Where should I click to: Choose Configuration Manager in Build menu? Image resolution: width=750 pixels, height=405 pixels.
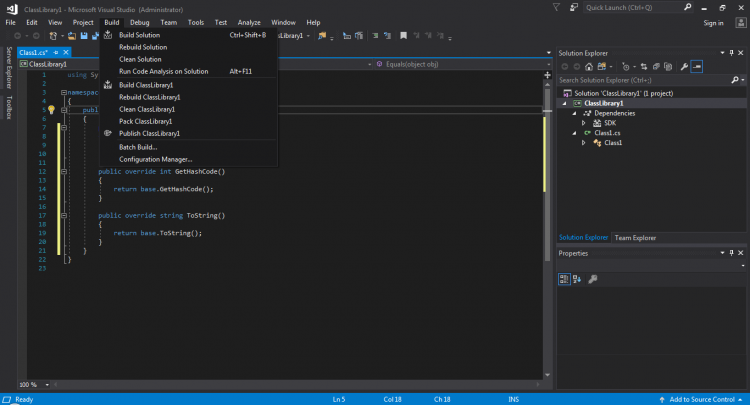click(155, 159)
